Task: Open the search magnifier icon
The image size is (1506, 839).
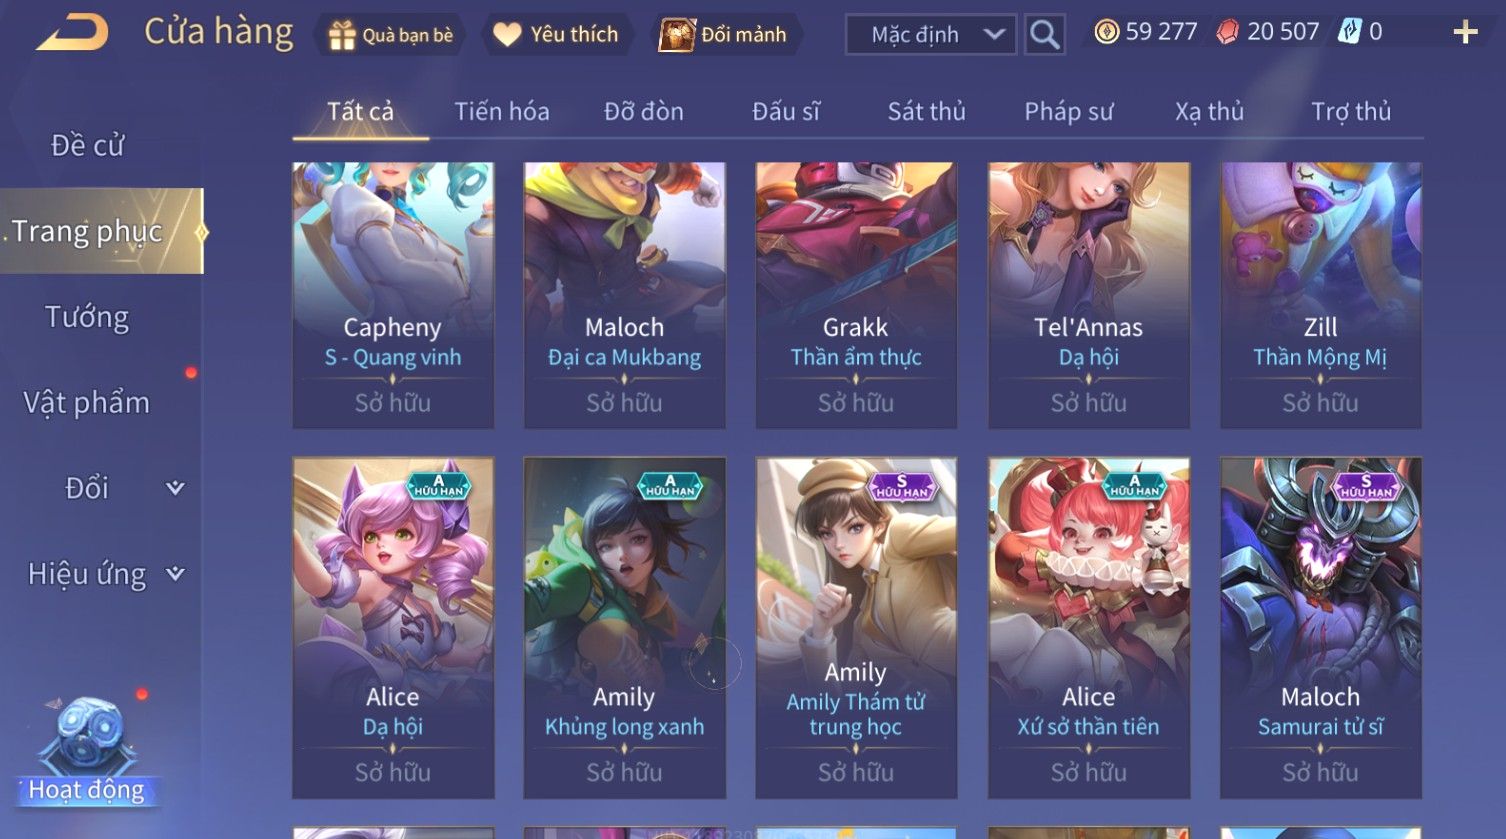Action: (1044, 35)
